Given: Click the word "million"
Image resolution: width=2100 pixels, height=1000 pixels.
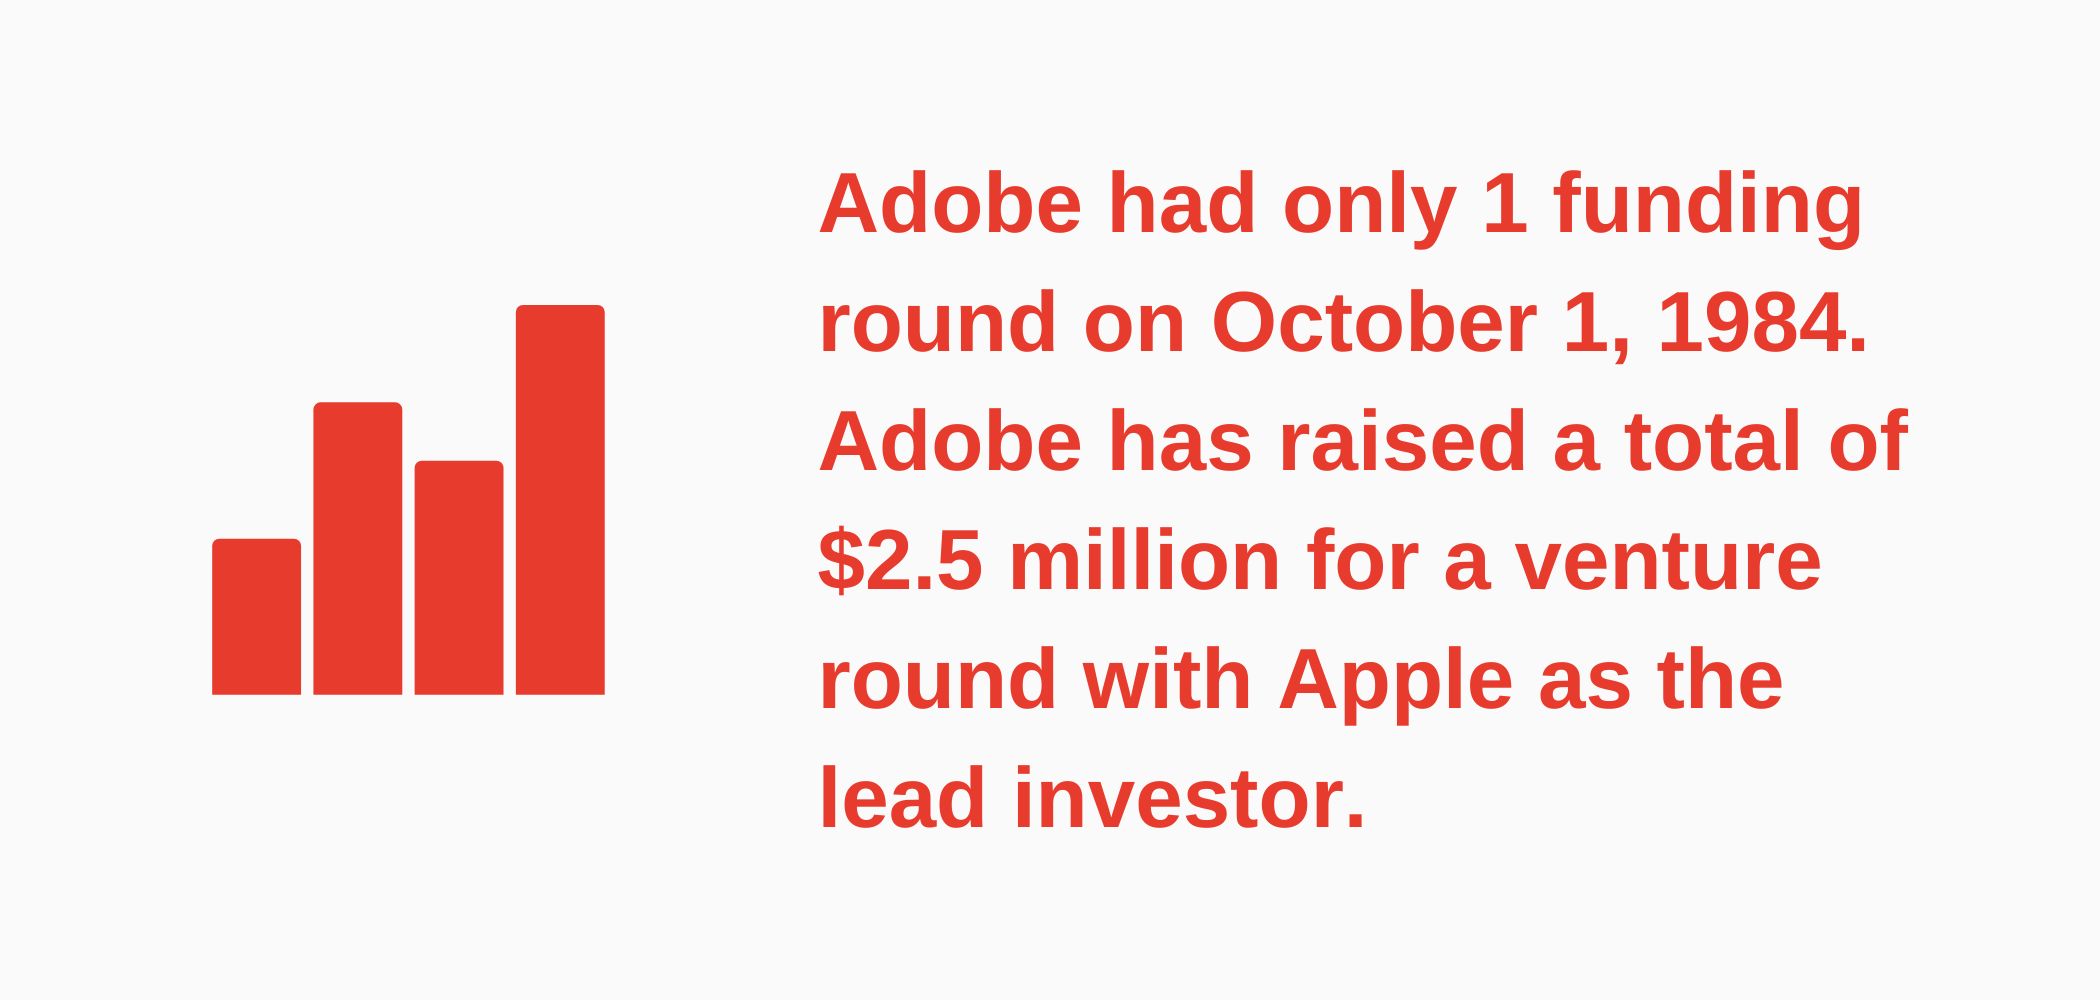Looking at the screenshot, I should click(x=1145, y=561).
